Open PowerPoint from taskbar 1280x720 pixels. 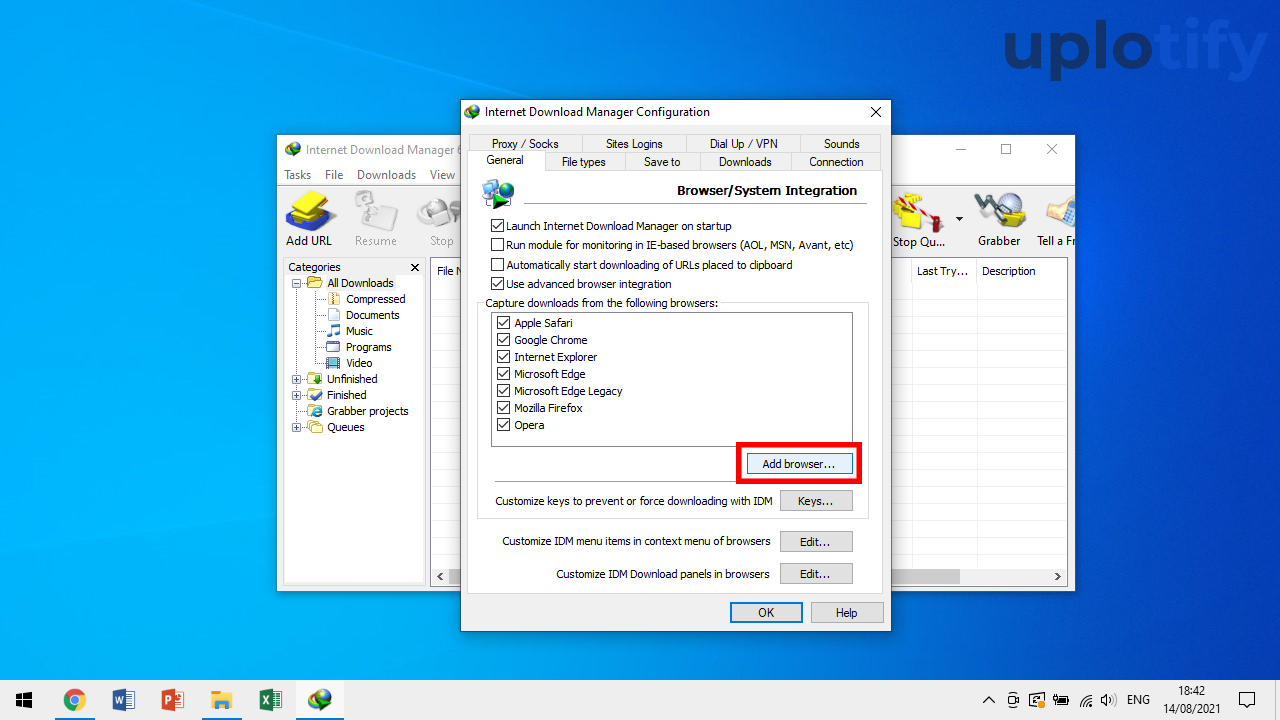pyautogui.click(x=172, y=700)
